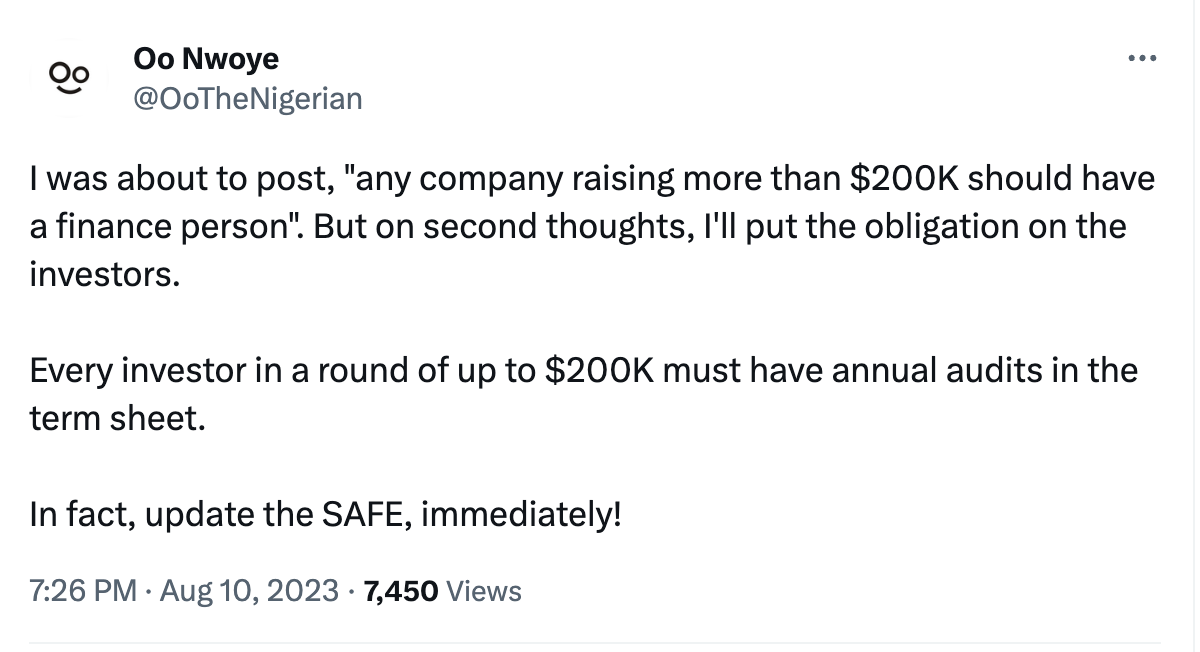Viewport: 1200px width, 652px height.
Task: Click the Views label
Action: pyautogui.click(x=484, y=591)
